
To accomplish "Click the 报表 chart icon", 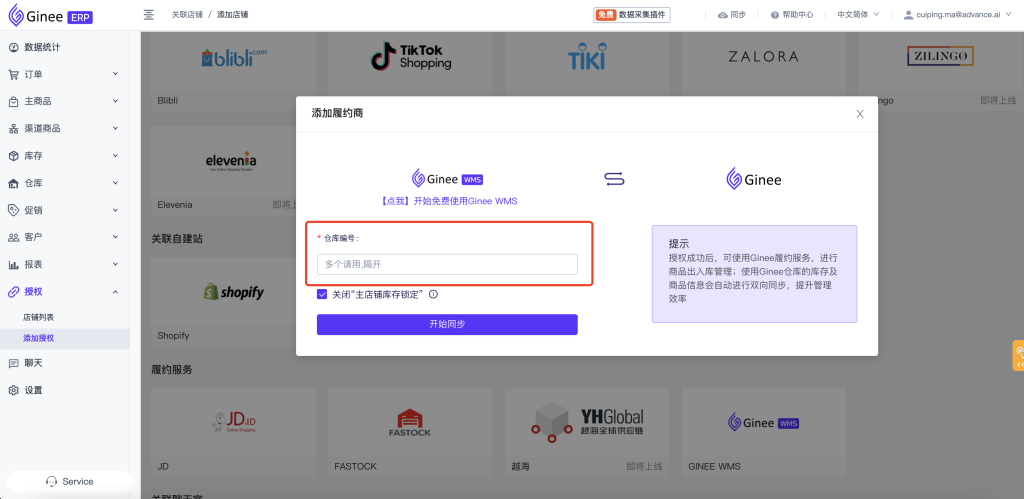I will pyautogui.click(x=13, y=265).
